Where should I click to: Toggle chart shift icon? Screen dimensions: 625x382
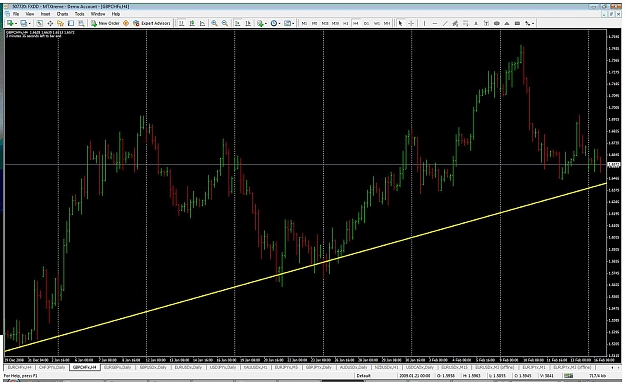[248, 23]
